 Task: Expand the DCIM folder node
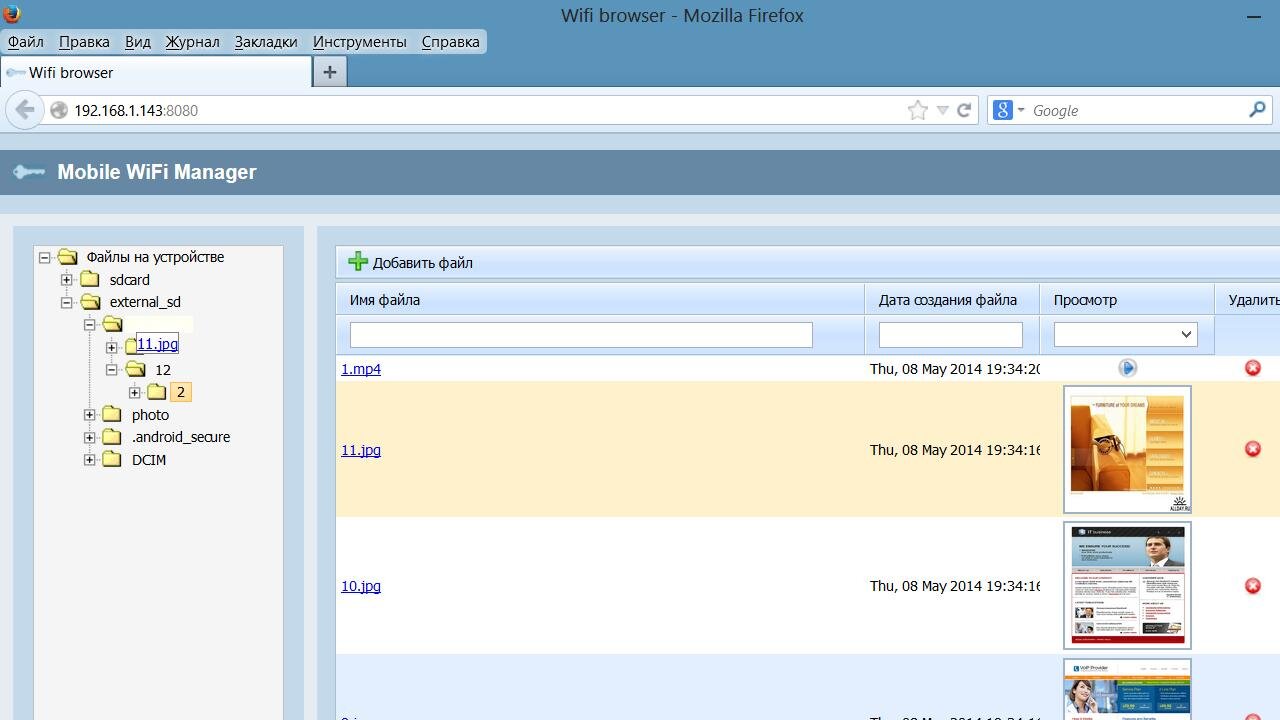90,460
